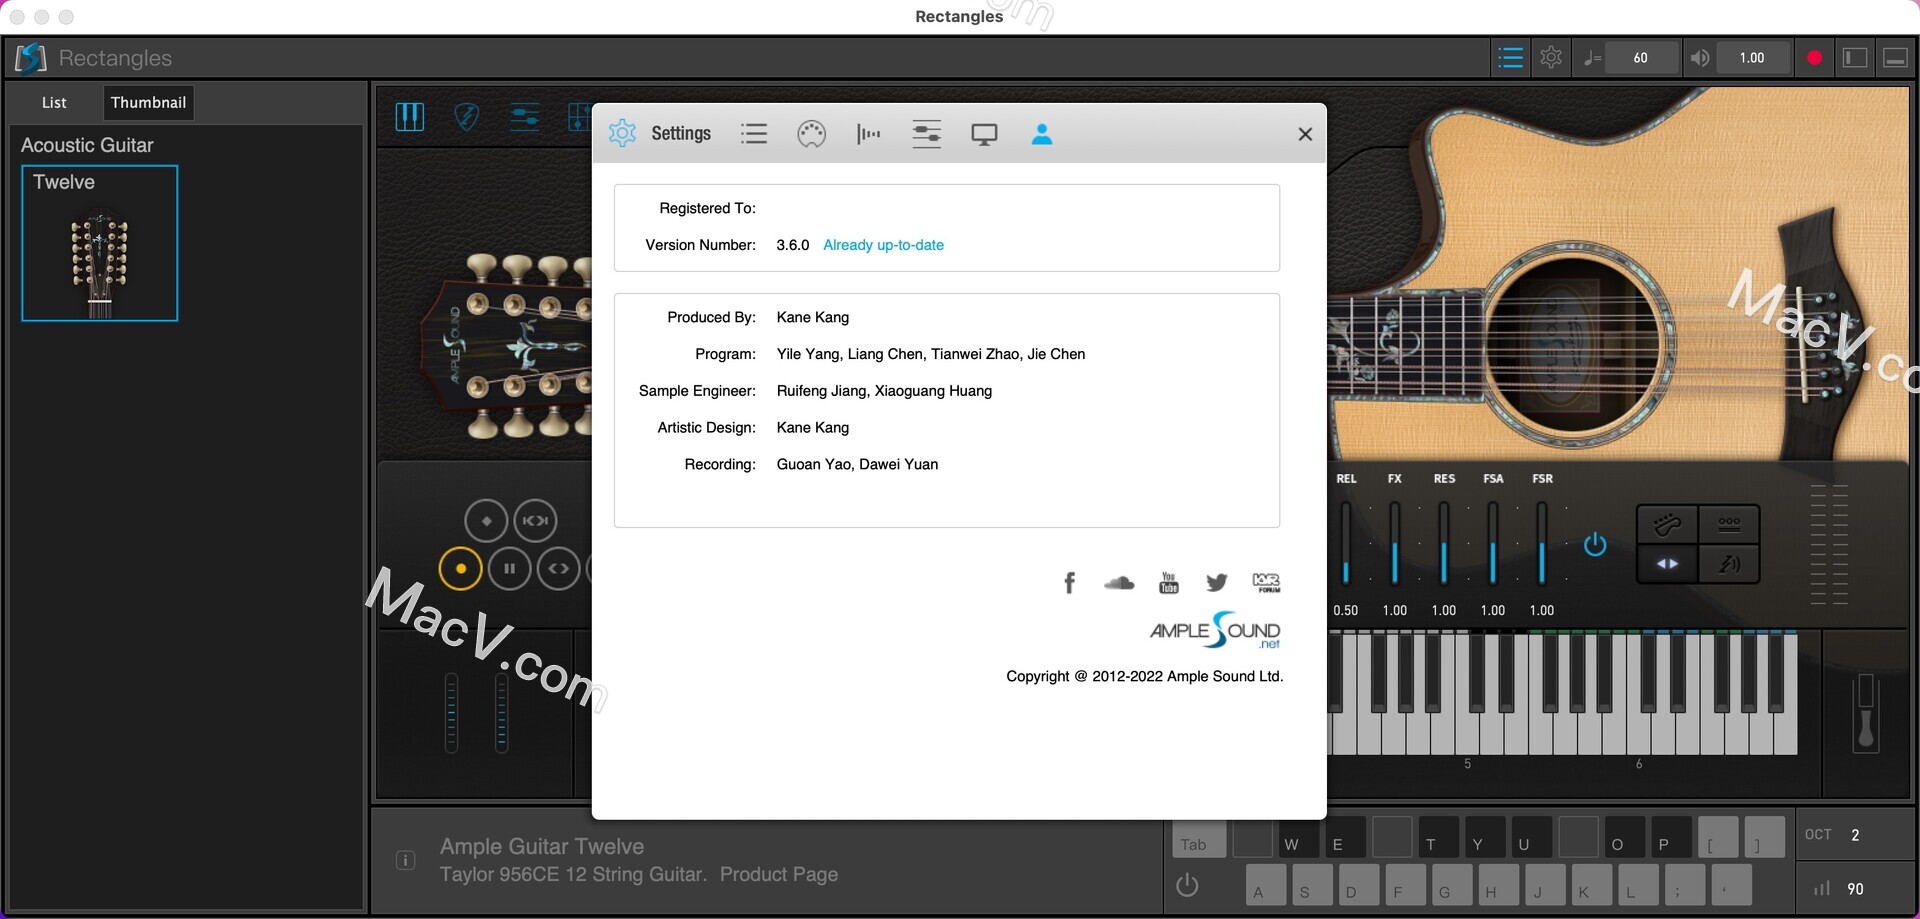Viewport: 1920px width, 919px height.
Task: Open the Twitter link icon
Action: (x=1216, y=582)
